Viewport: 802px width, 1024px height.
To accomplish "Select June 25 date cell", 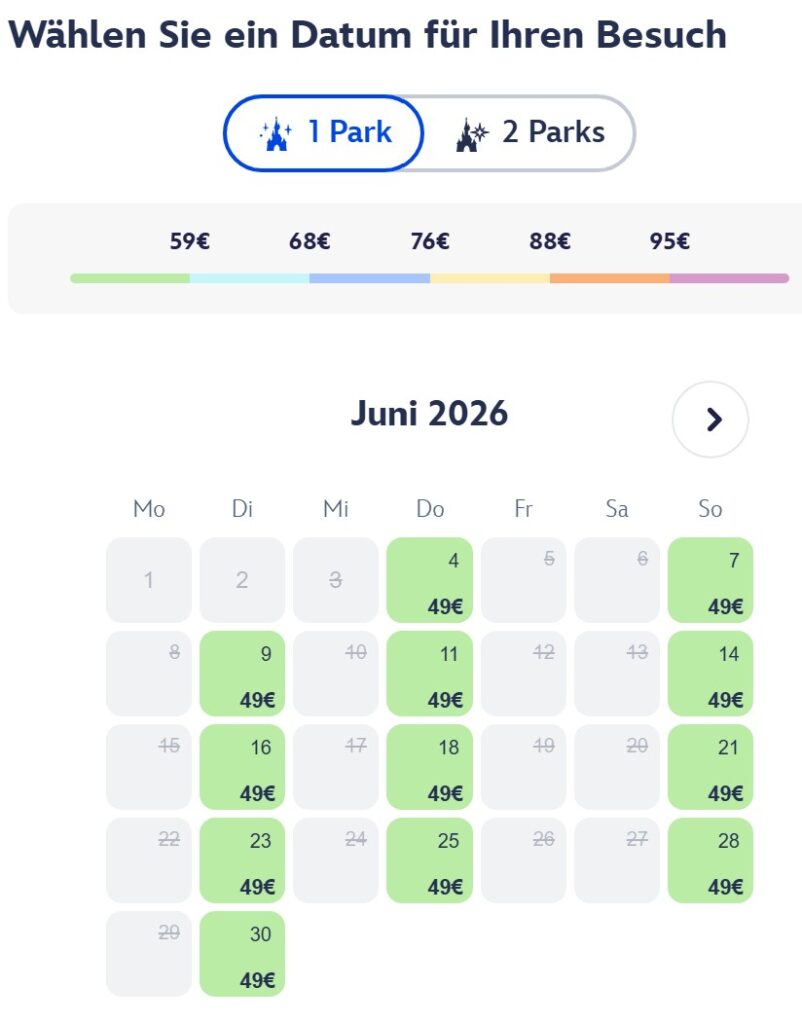I will pyautogui.click(x=429, y=860).
